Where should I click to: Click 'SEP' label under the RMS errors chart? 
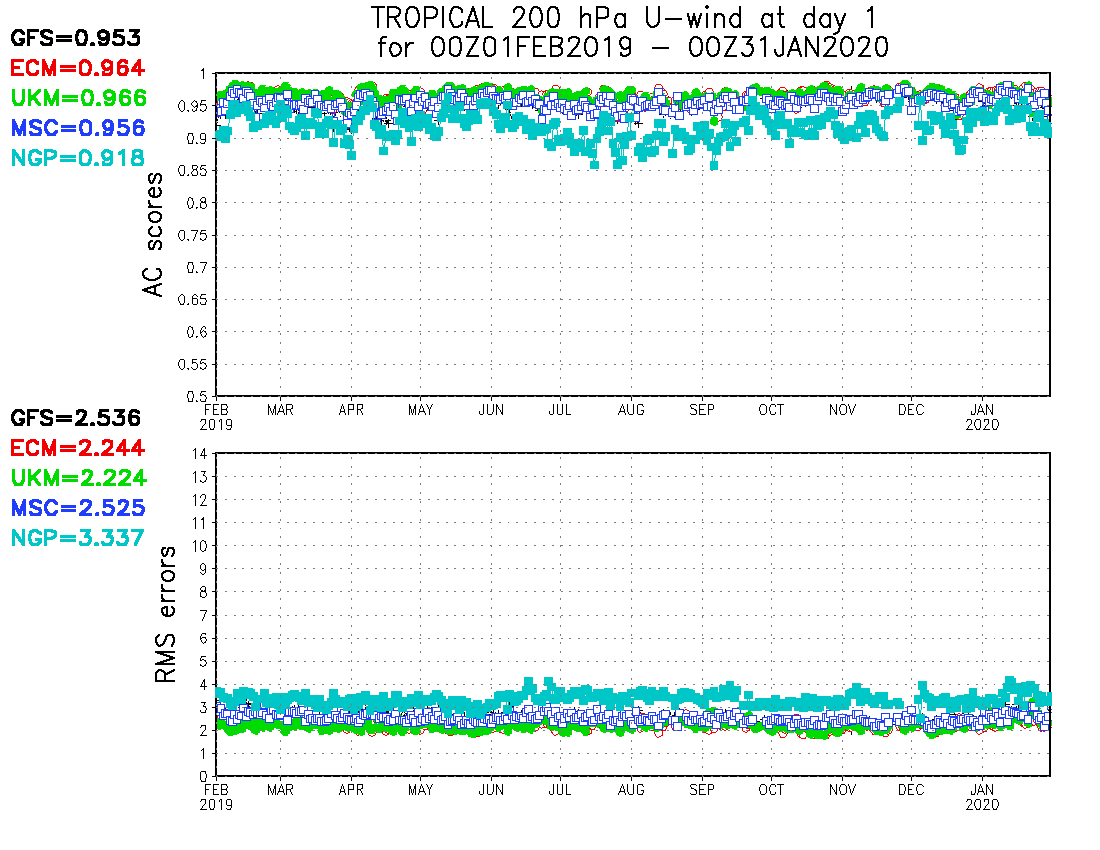click(x=702, y=790)
